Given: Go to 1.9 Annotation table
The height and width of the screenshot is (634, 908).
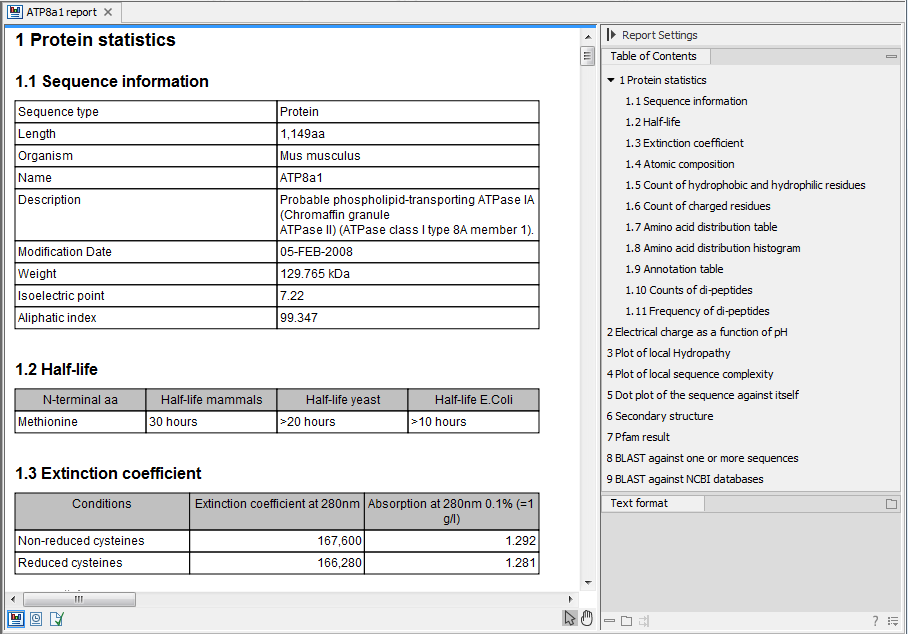Looking at the screenshot, I should coord(674,269).
